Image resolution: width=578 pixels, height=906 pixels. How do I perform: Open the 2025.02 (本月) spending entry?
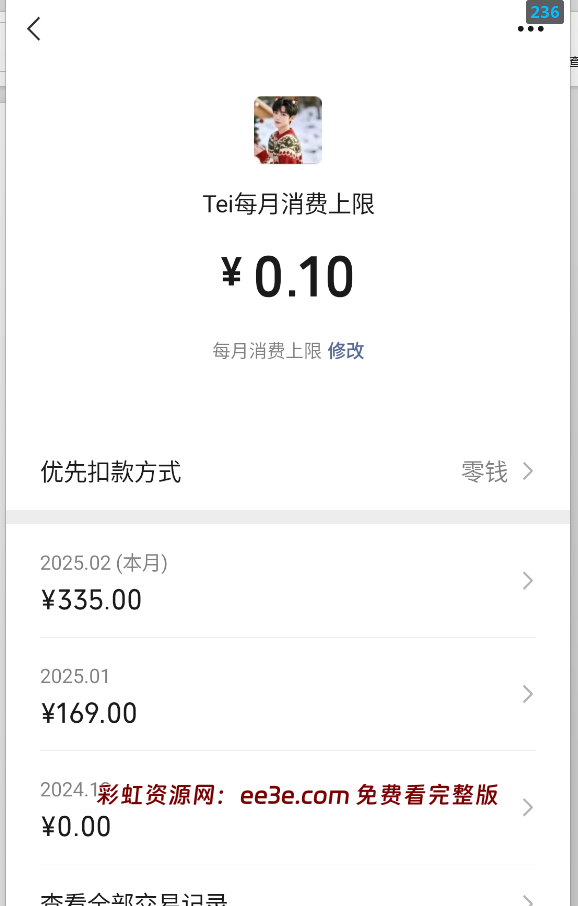[288, 581]
